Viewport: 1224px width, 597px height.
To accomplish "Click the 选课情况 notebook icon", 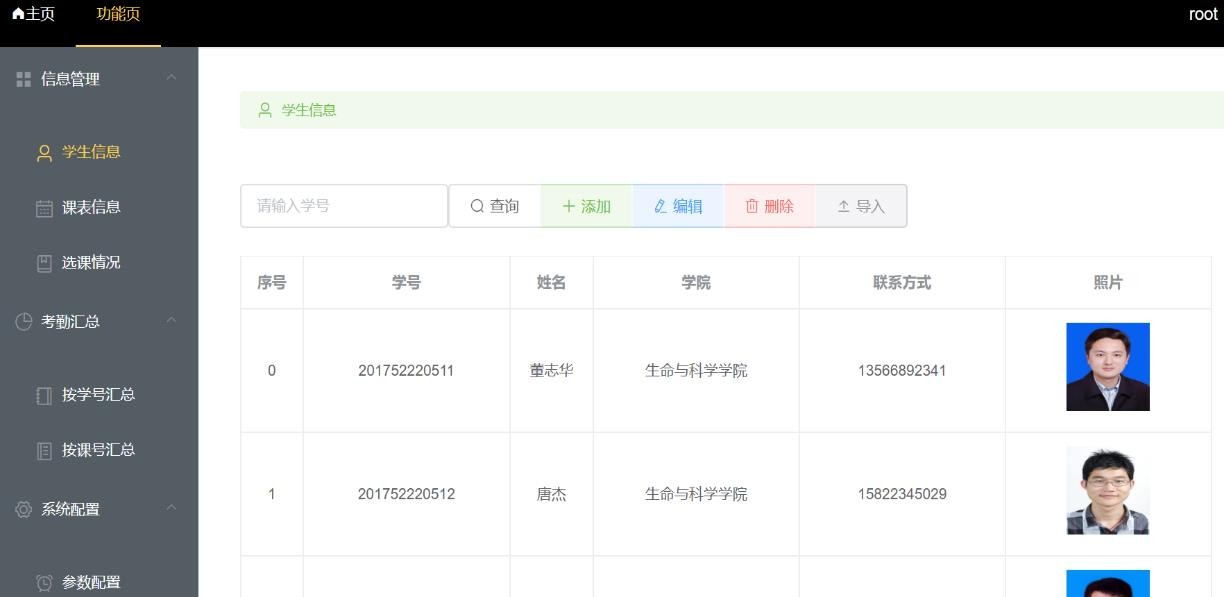I will click(44, 263).
